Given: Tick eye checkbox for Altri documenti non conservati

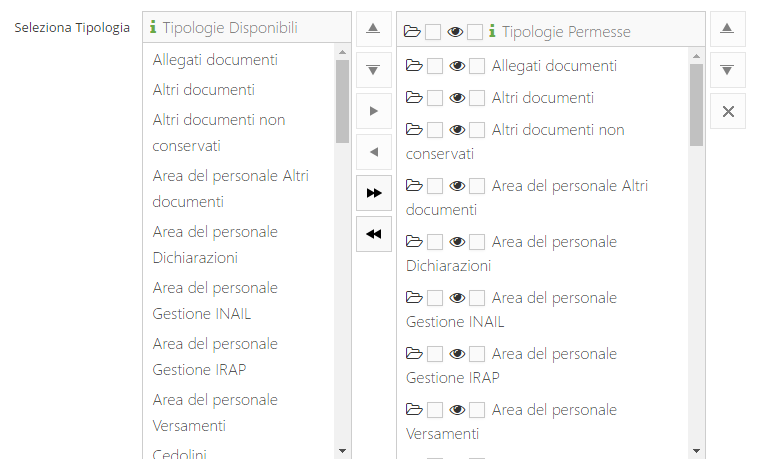Looking at the screenshot, I should [x=477, y=130].
